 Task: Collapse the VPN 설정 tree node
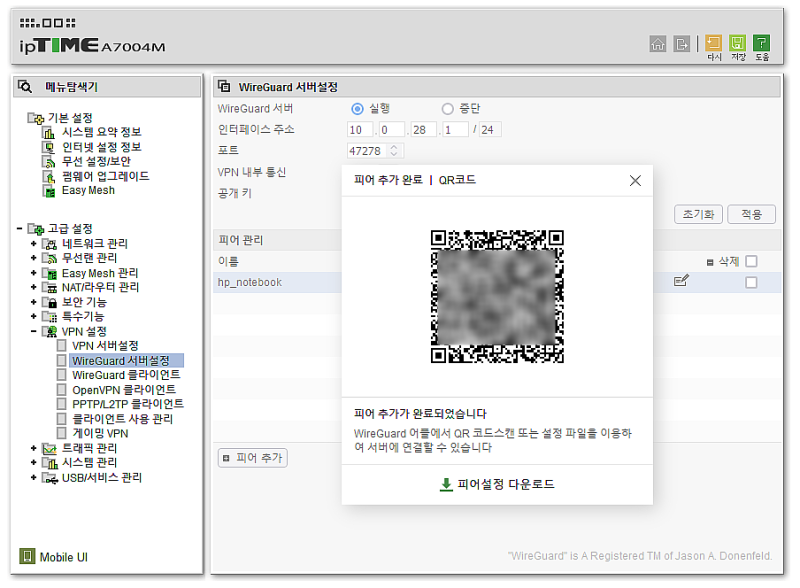coord(34,332)
